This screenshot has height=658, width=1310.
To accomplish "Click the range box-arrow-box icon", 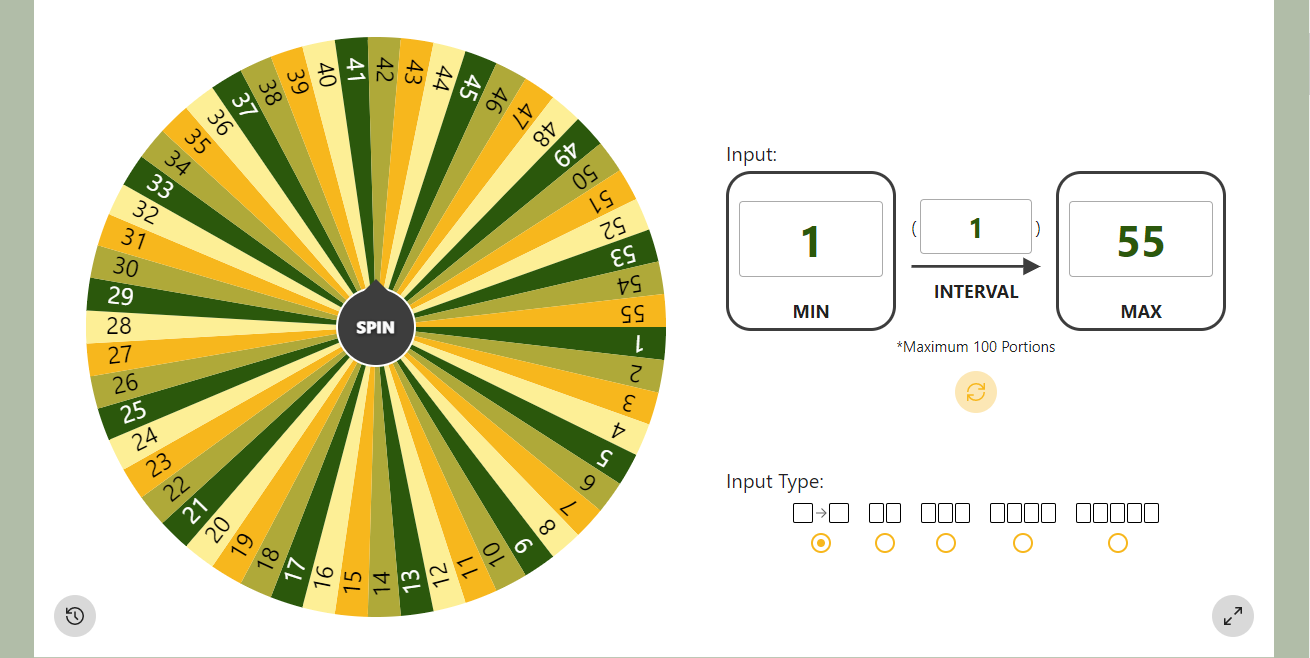I will 821,513.
